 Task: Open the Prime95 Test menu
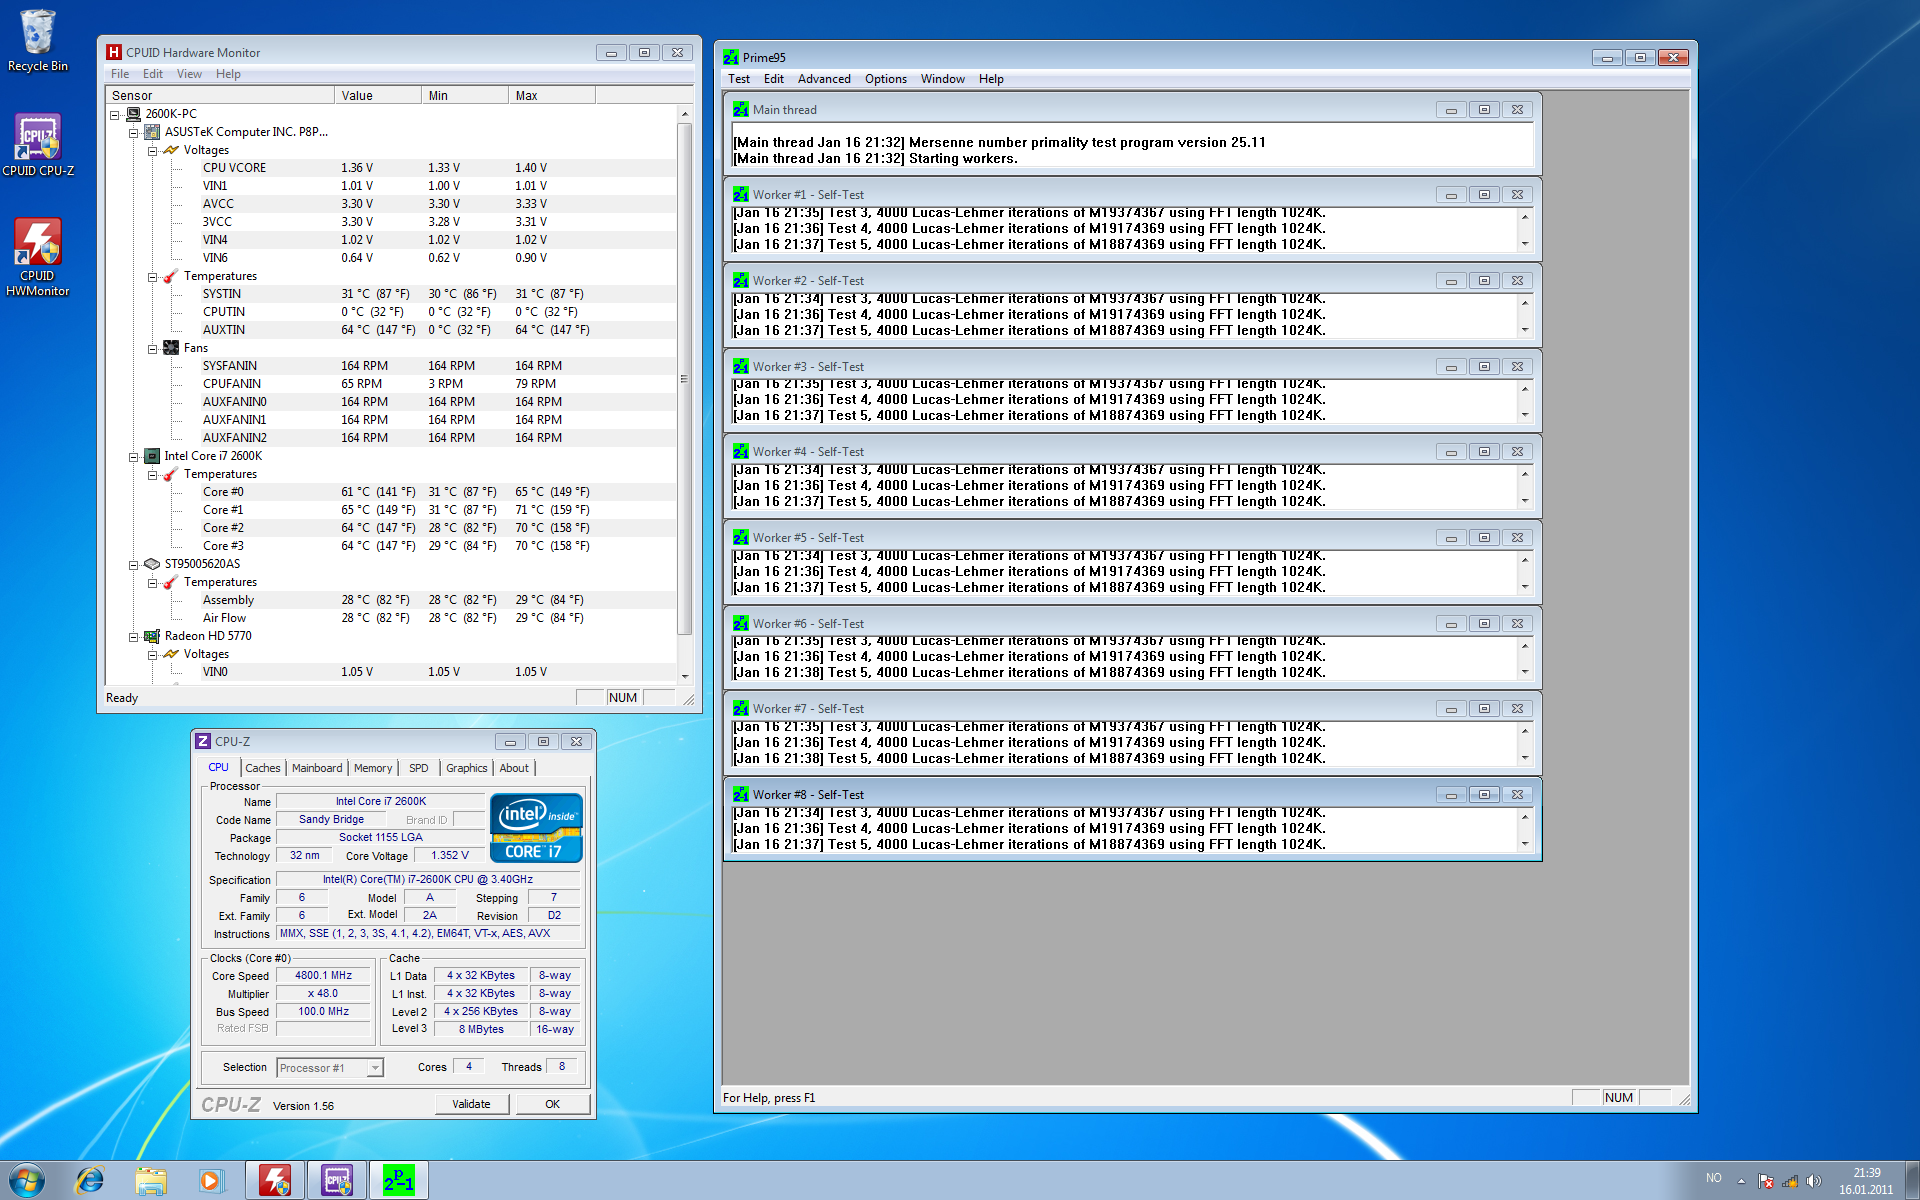click(739, 79)
